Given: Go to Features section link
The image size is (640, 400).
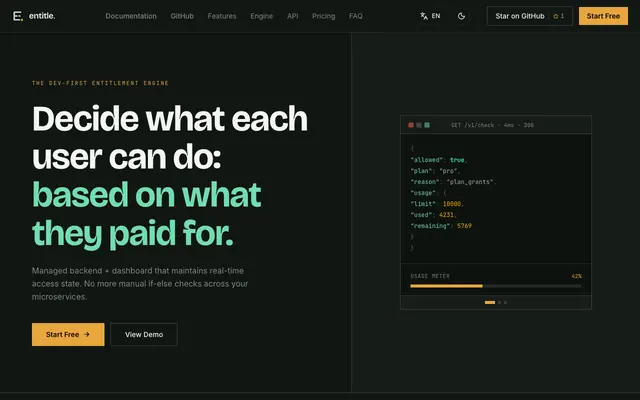Looking at the screenshot, I should coord(222,16).
